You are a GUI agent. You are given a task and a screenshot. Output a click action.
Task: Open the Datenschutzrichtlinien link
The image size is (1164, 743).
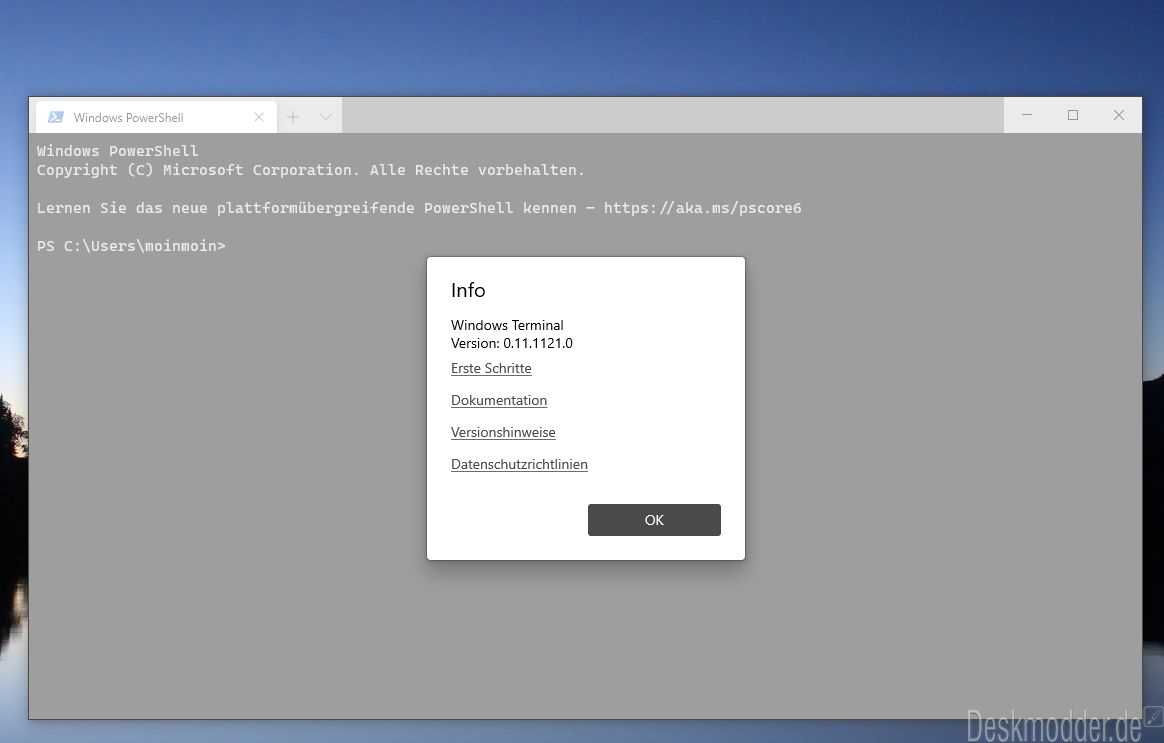click(x=519, y=464)
